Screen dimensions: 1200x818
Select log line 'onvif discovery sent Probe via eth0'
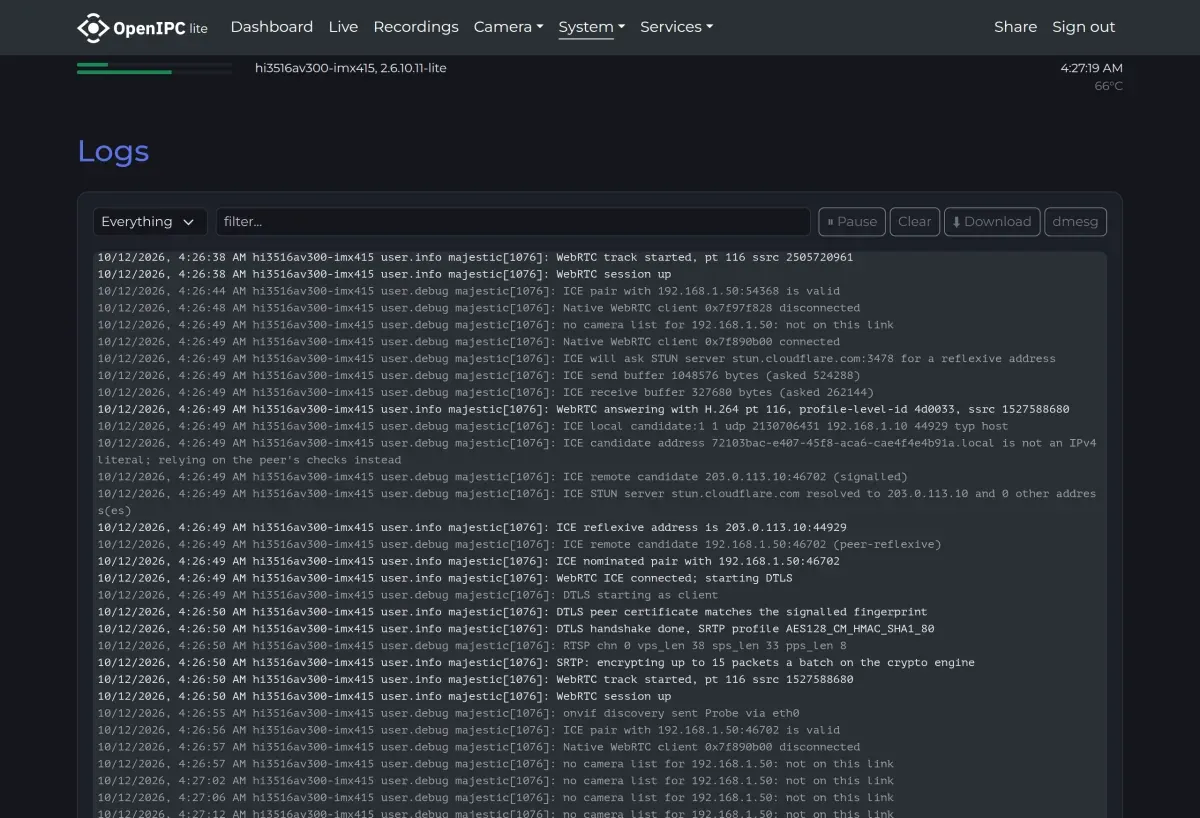tap(448, 714)
